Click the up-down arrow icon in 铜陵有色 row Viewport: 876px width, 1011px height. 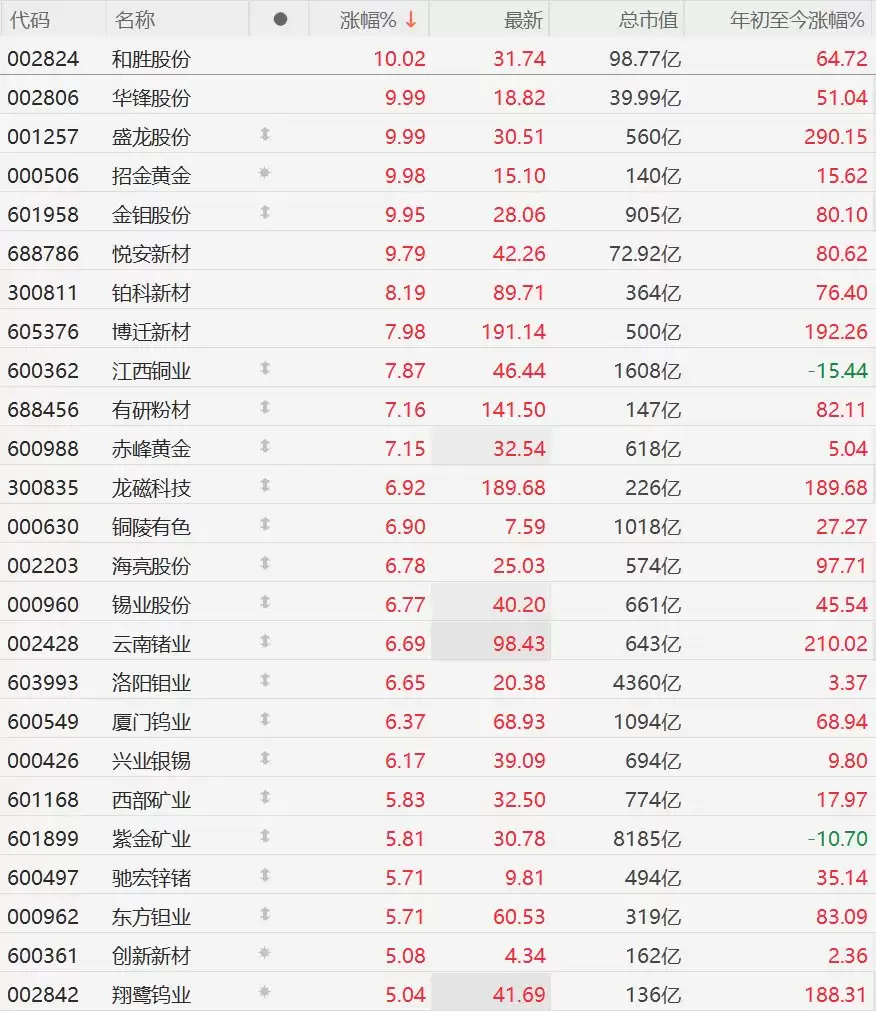click(x=264, y=524)
